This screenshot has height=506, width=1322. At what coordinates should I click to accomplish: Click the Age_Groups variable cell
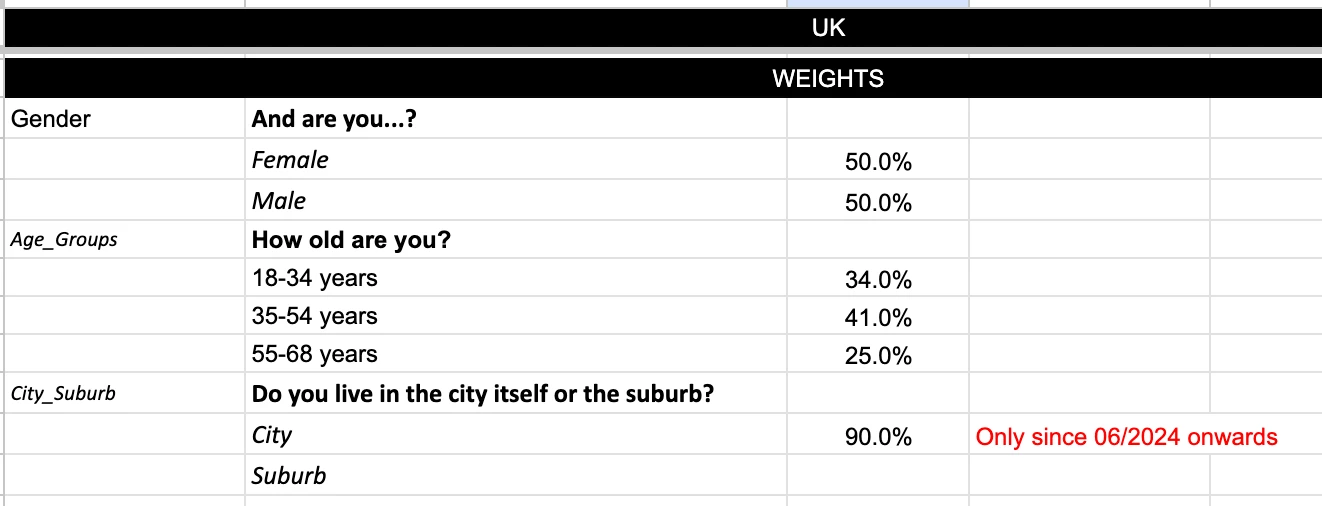(x=124, y=240)
